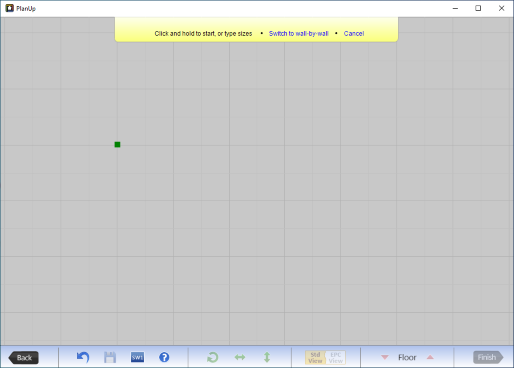The height and width of the screenshot is (368, 514).
Task: Open help via question mark icon
Action: point(164,357)
